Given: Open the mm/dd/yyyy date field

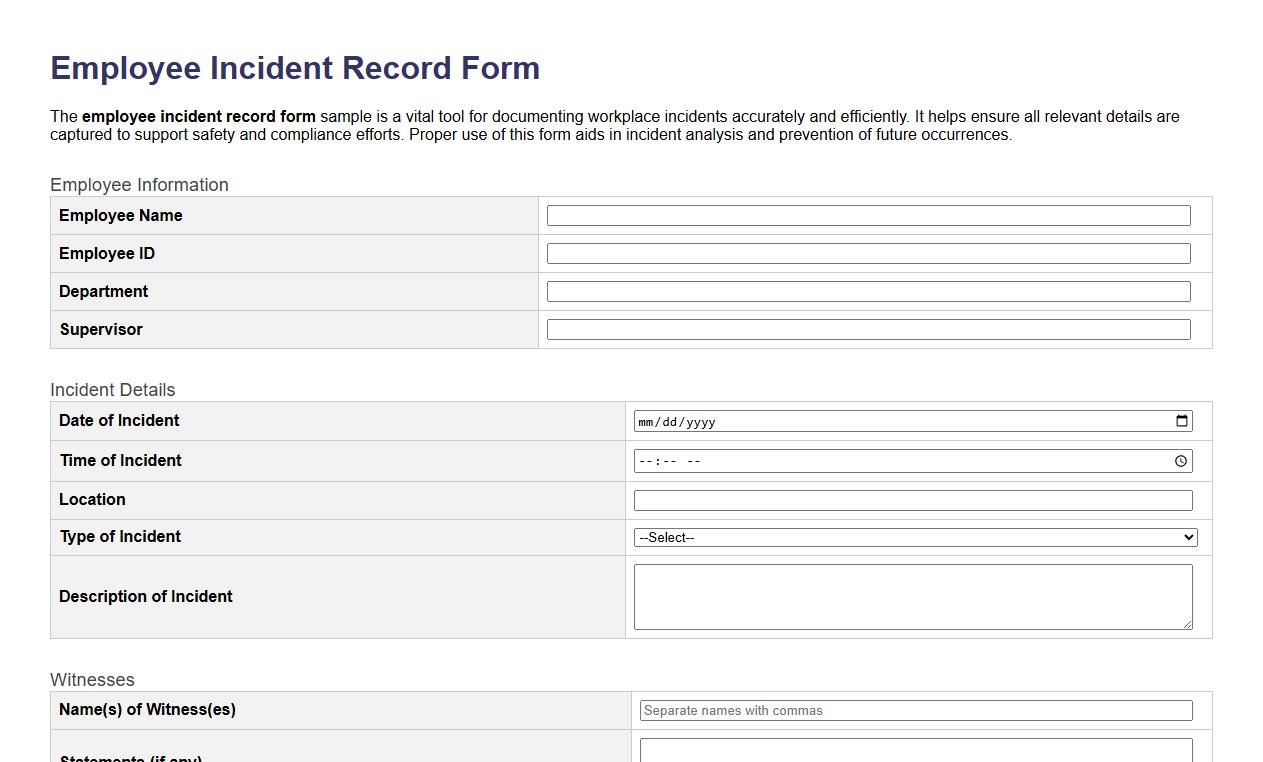Looking at the screenshot, I should tap(700, 421).
